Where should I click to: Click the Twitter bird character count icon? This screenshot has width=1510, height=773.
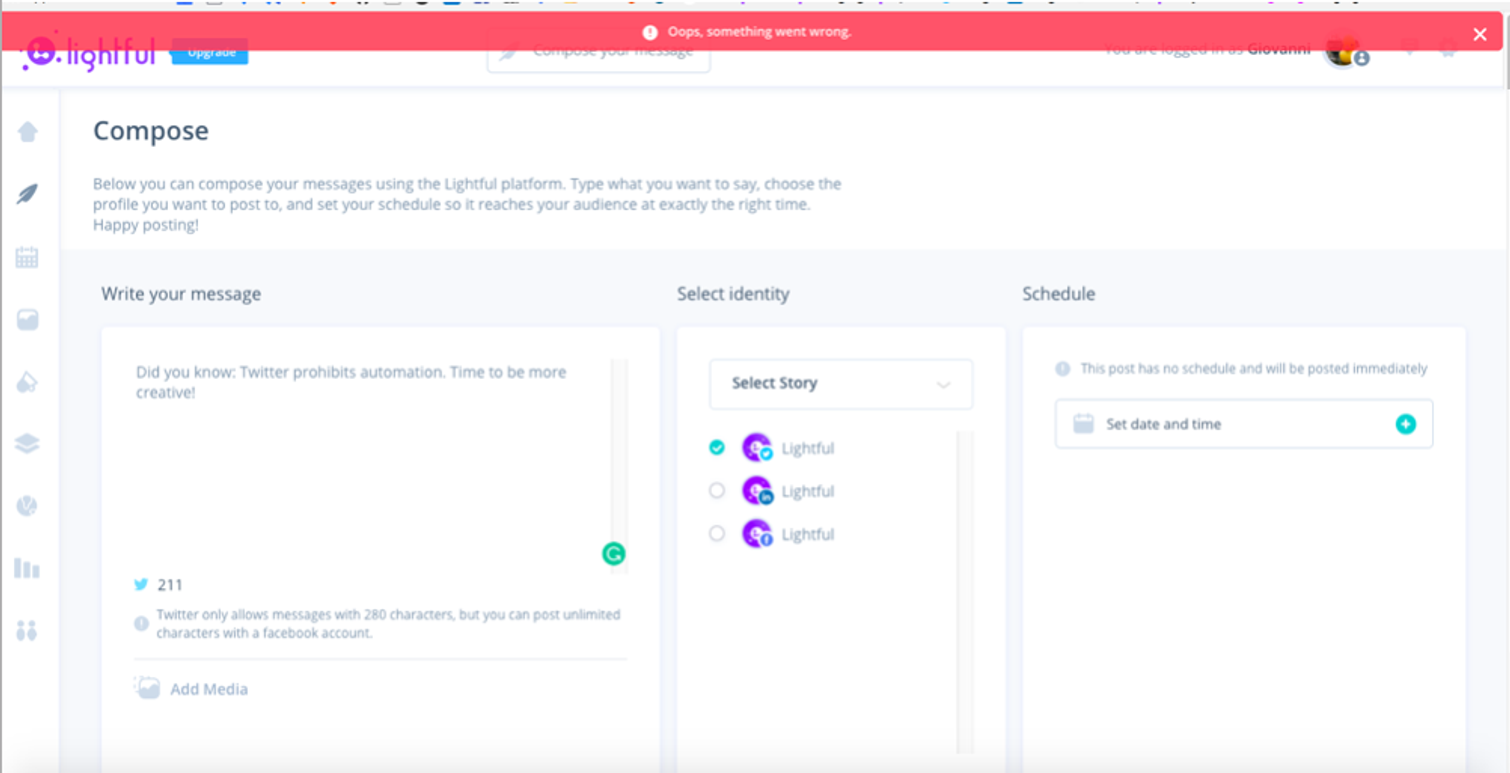(141, 585)
